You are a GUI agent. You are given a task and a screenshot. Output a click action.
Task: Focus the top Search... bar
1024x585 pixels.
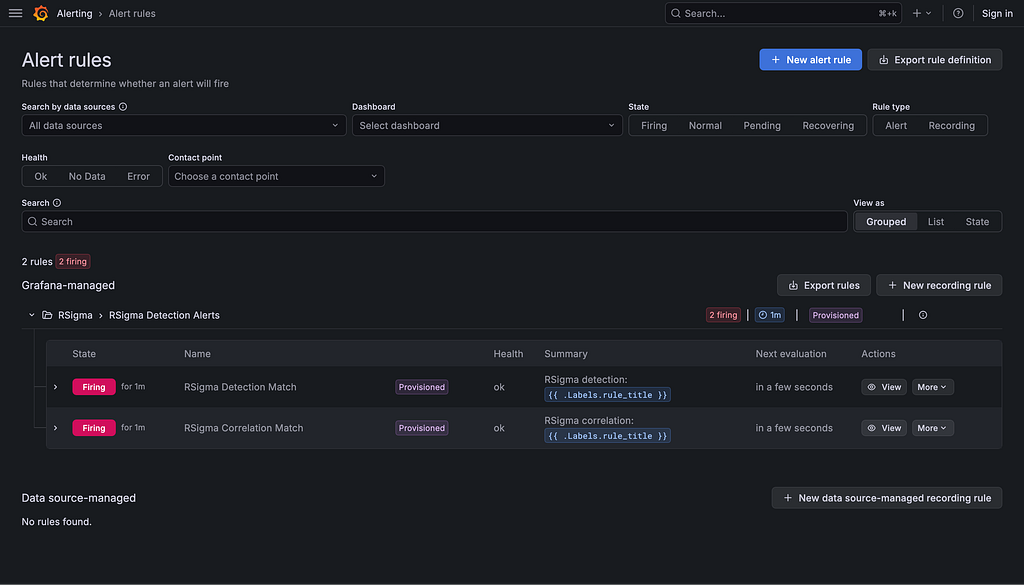783,13
